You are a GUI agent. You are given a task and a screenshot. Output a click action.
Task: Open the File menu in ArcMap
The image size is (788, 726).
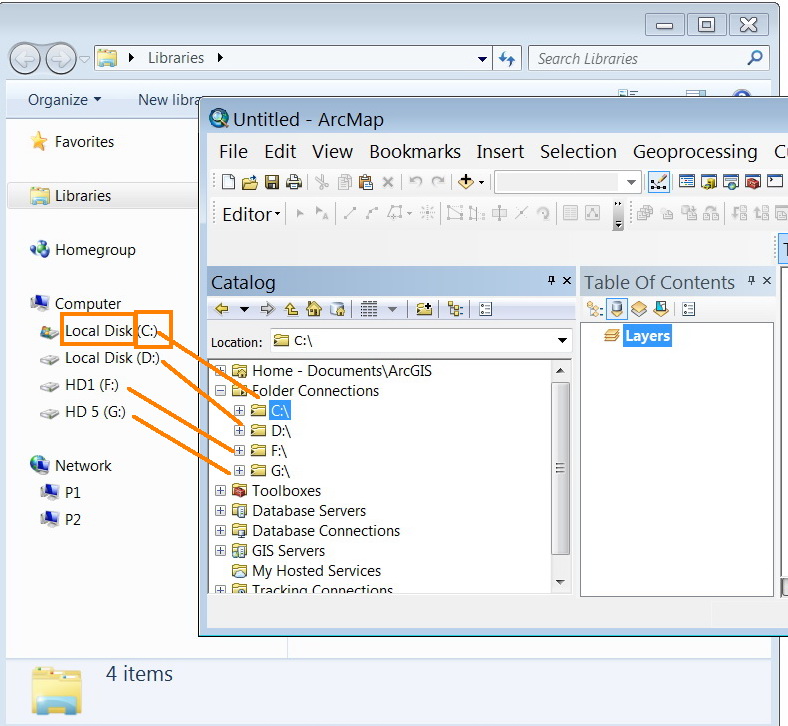233,152
